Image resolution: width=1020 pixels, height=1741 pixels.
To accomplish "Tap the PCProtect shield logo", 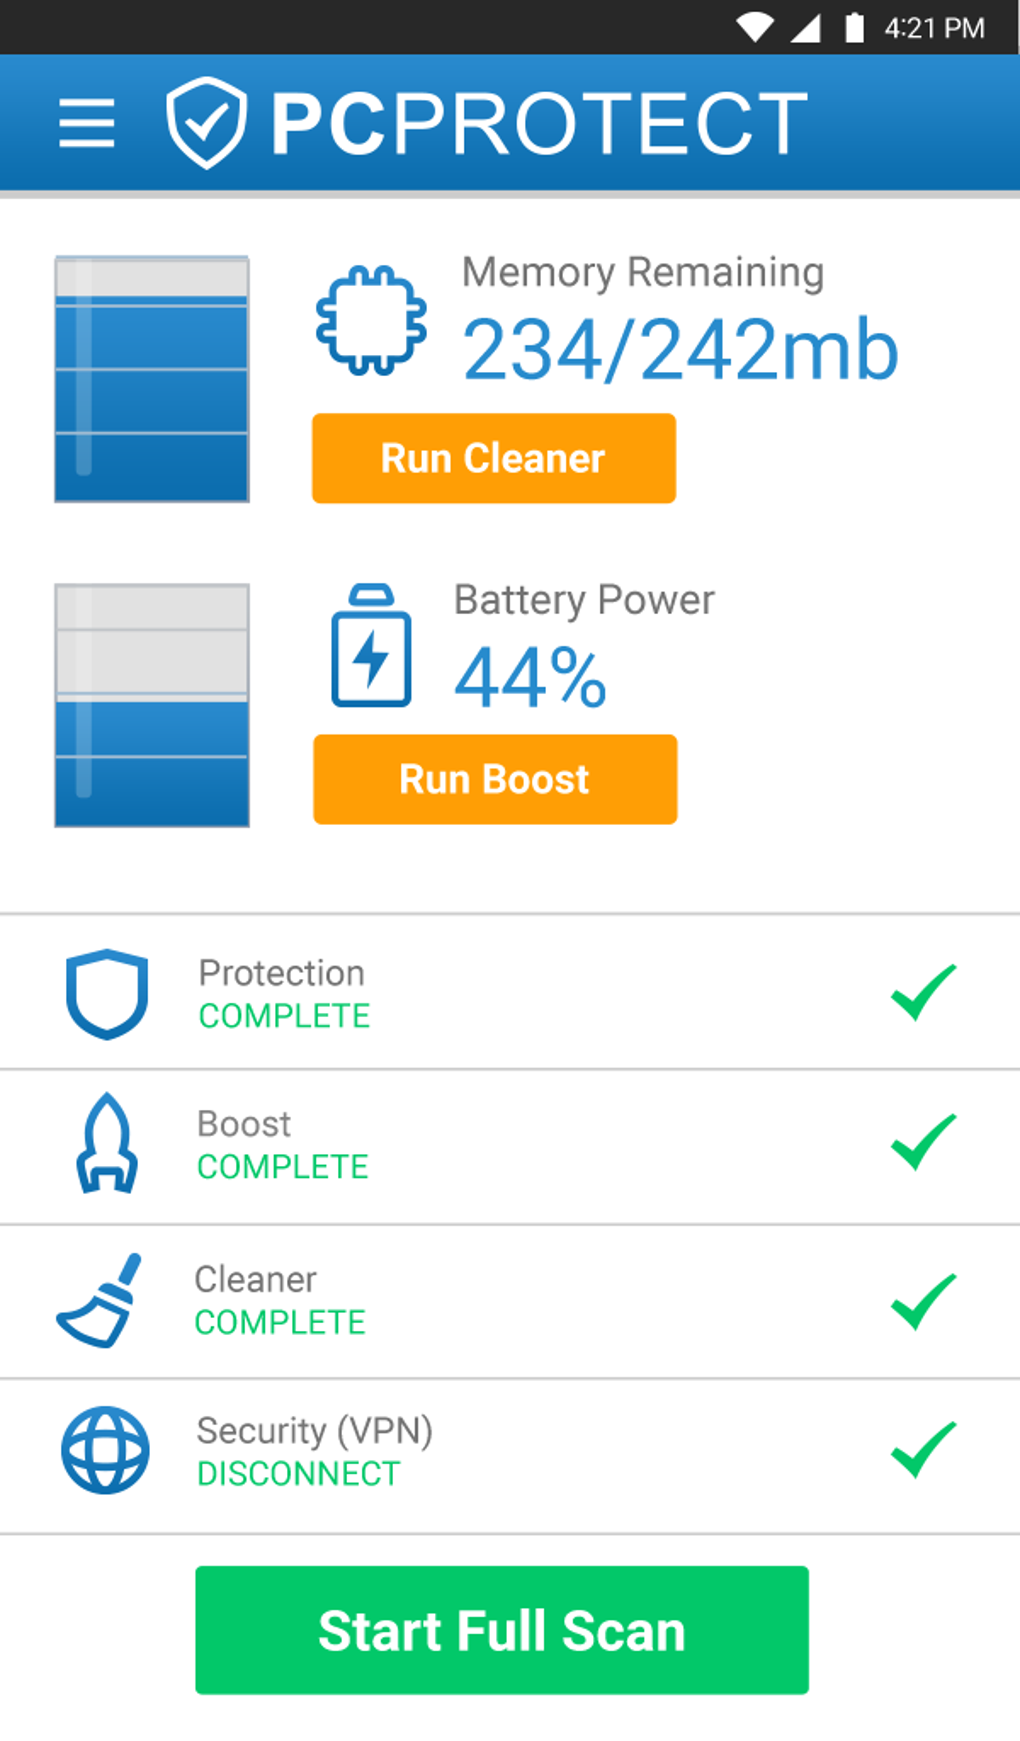I will tap(206, 123).
